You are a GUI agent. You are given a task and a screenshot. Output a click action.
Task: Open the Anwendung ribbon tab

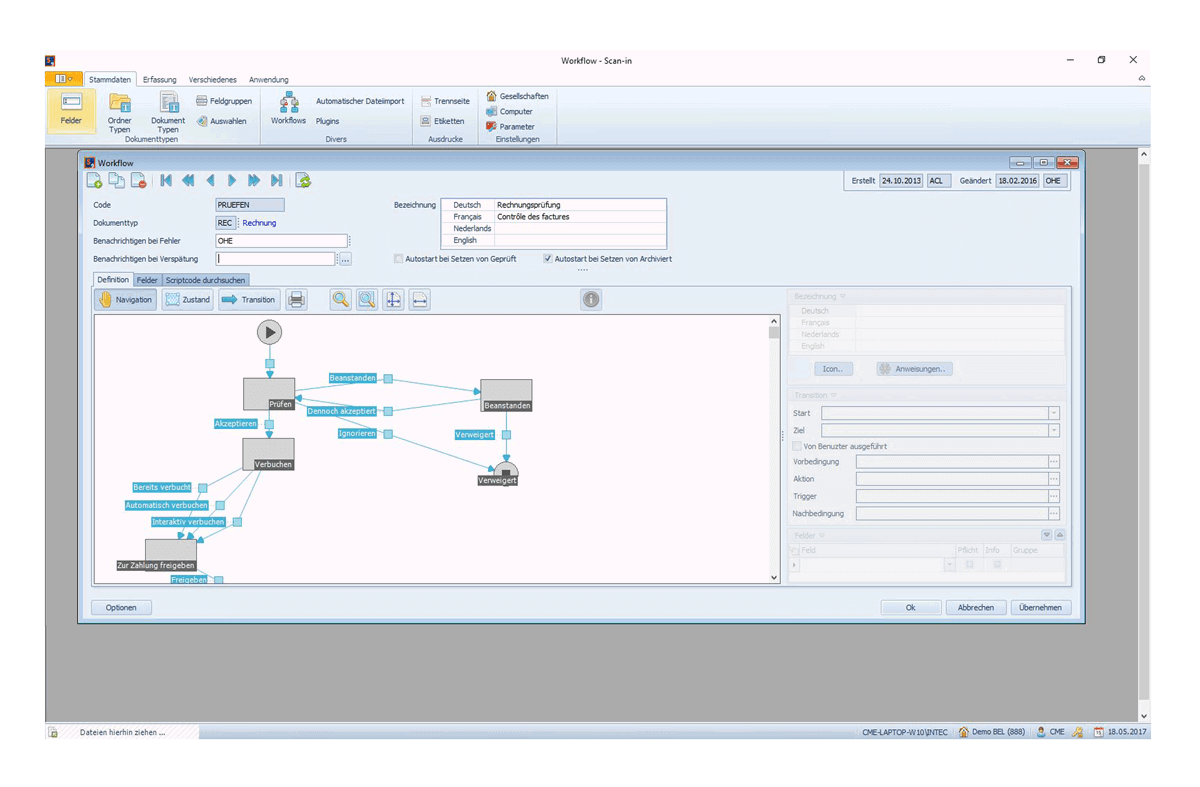(x=268, y=79)
